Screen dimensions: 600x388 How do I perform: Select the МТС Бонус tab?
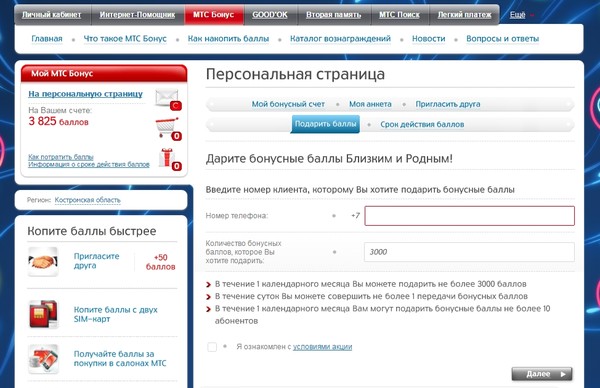pos(214,15)
